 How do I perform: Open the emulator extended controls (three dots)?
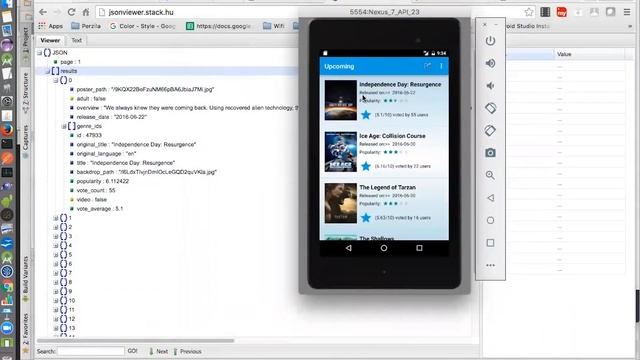[x=490, y=265]
